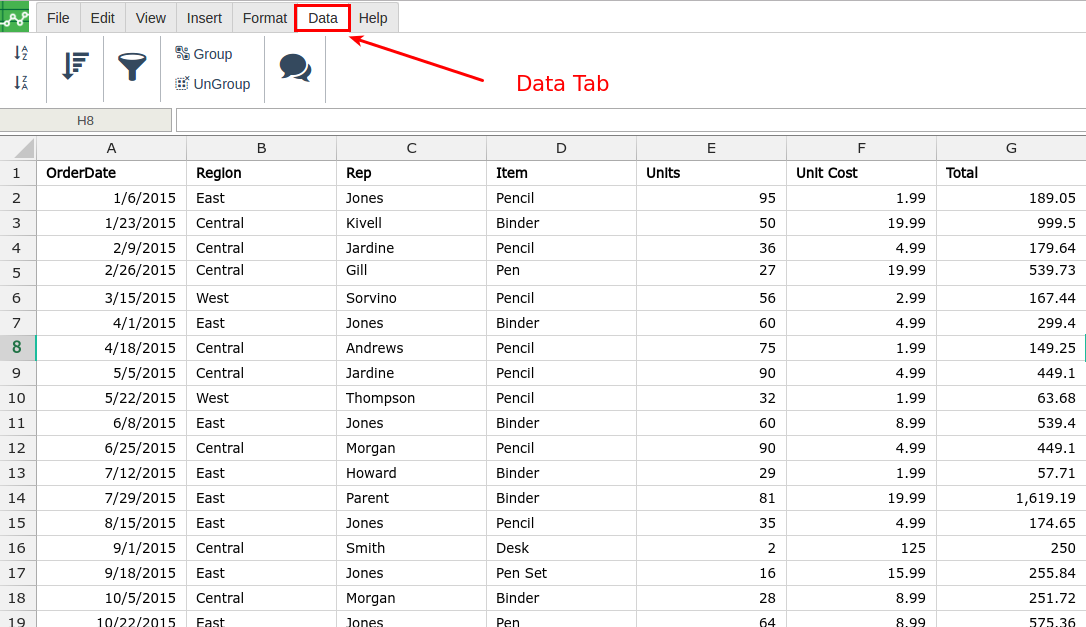Open the File menu
Image resolution: width=1086 pixels, height=627 pixels.
(57, 17)
